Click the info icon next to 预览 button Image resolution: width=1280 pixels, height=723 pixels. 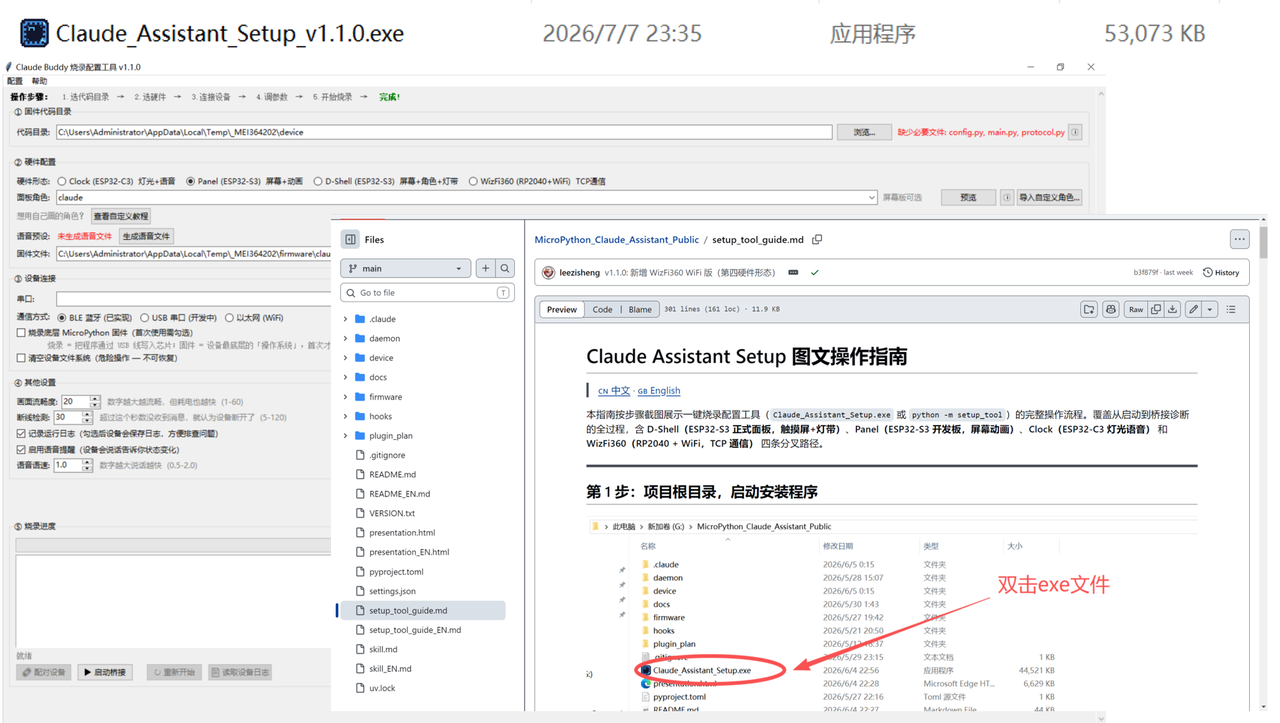(1007, 198)
